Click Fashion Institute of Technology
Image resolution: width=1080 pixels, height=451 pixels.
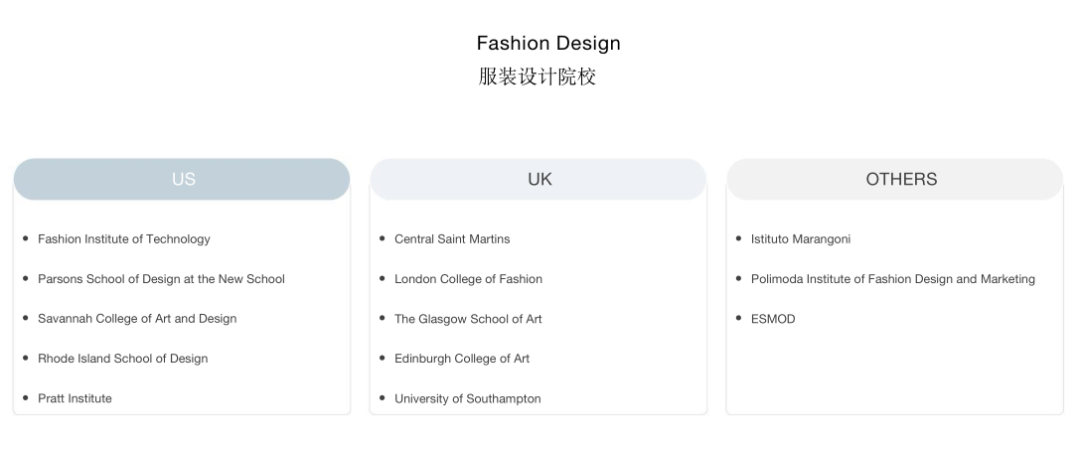pyautogui.click(x=124, y=239)
